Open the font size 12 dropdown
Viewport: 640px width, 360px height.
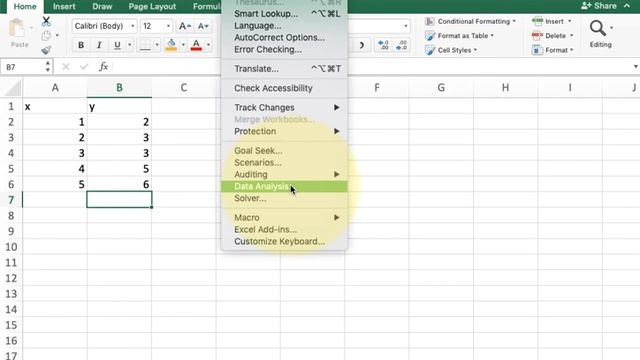(x=168, y=26)
